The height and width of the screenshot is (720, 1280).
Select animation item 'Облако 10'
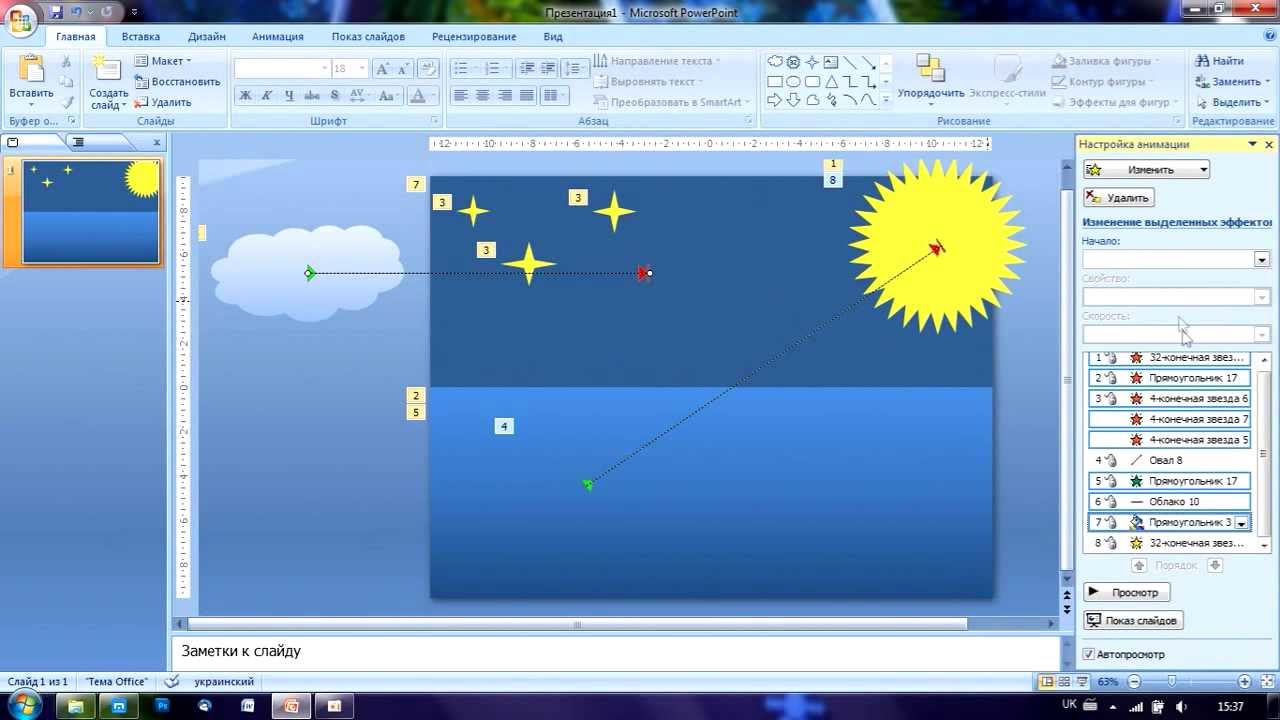[x=1169, y=502]
